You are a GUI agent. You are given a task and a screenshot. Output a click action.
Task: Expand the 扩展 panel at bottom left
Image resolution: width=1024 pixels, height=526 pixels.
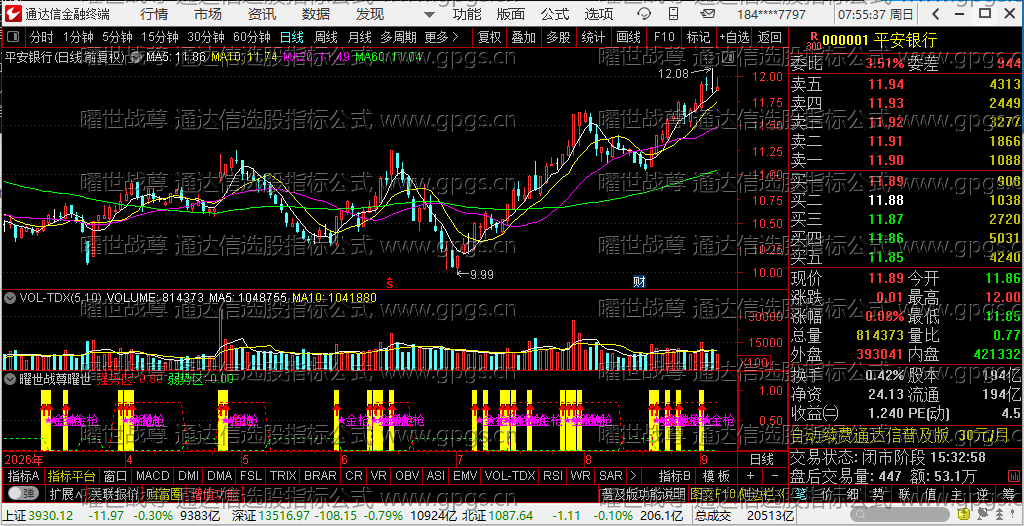(65, 493)
